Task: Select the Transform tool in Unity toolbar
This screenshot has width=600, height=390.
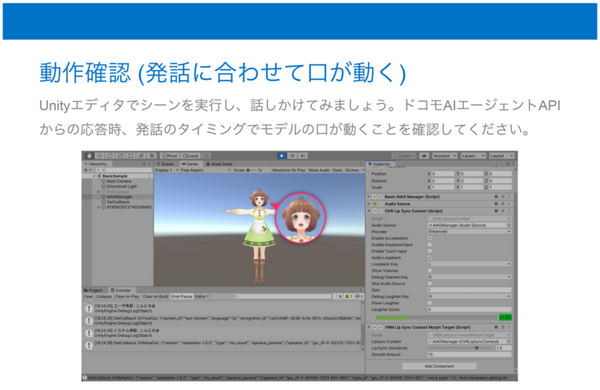Action: point(141,156)
